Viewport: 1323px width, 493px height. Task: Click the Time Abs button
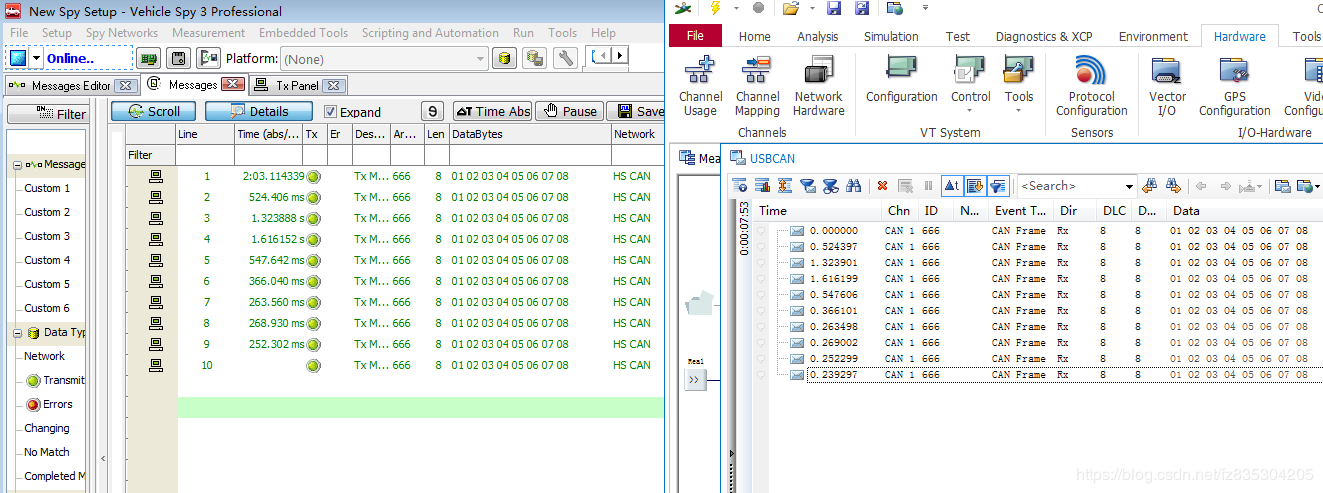(x=492, y=111)
